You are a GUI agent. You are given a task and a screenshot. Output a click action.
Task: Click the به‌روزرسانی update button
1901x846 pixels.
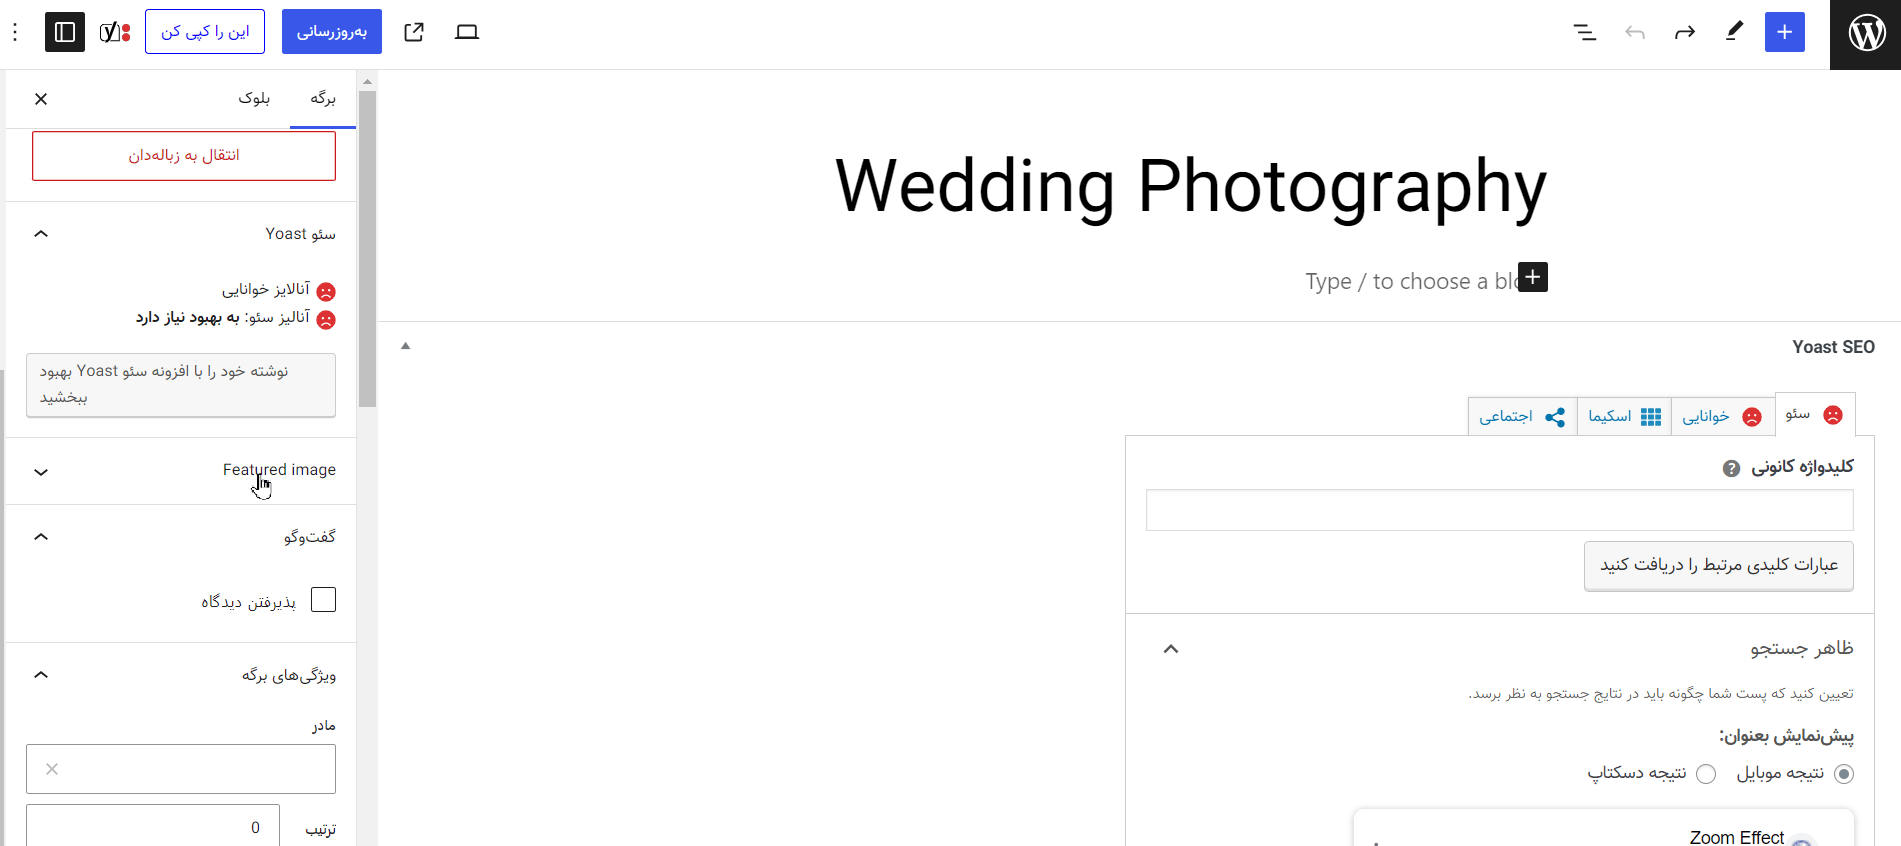332,32
